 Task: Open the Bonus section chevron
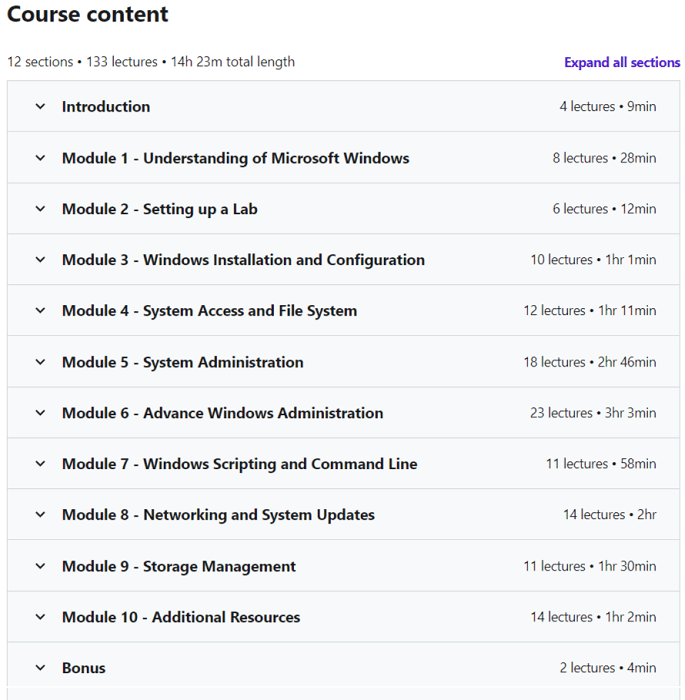tap(40, 668)
